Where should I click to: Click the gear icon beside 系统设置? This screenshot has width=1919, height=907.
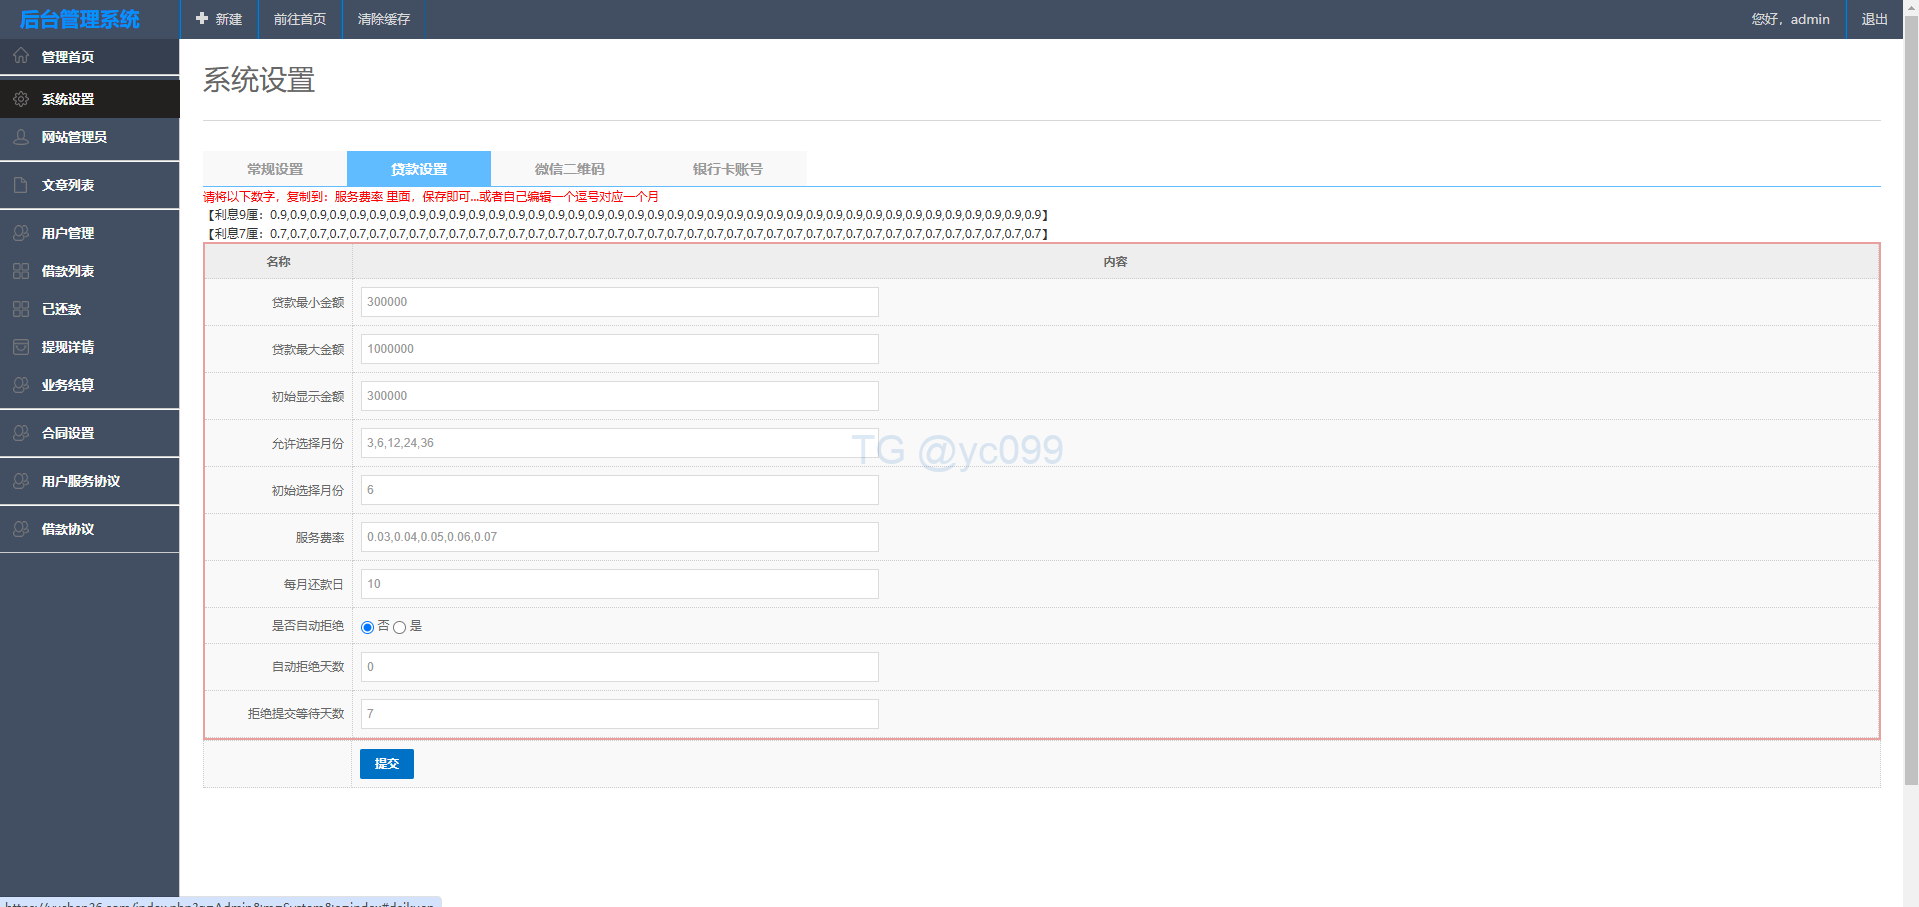[x=21, y=99]
